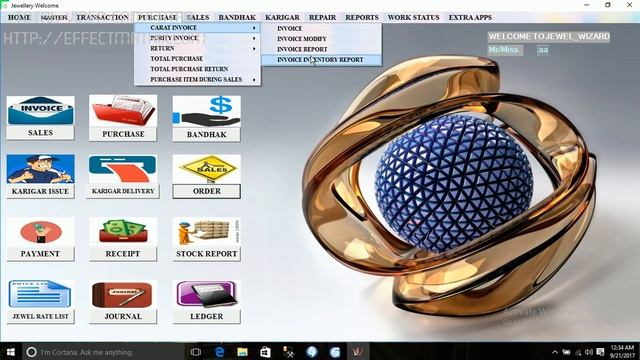Open the Order sales-sign icon

tap(207, 169)
